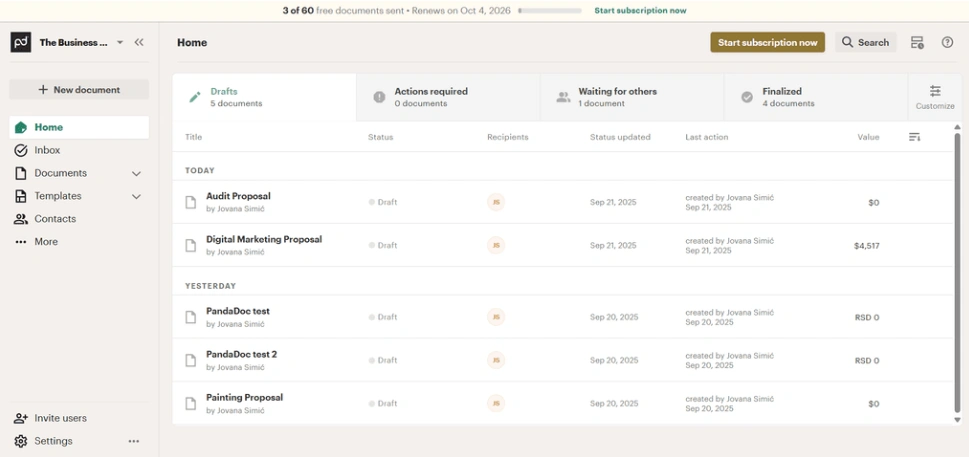Screen dimensions: 969x457
Task: Open the help question mark icon
Action: 947,42
